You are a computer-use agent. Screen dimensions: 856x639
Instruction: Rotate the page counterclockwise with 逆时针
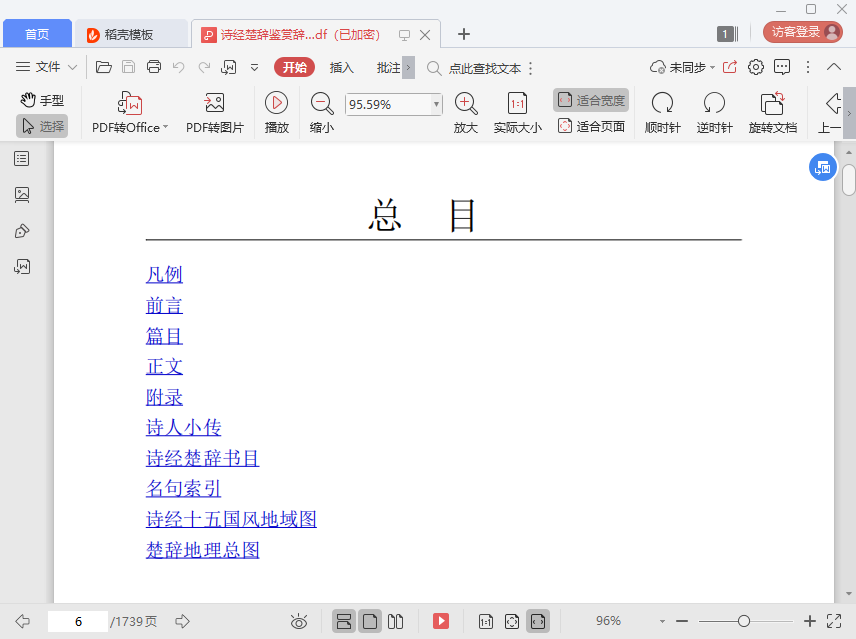pyautogui.click(x=714, y=104)
